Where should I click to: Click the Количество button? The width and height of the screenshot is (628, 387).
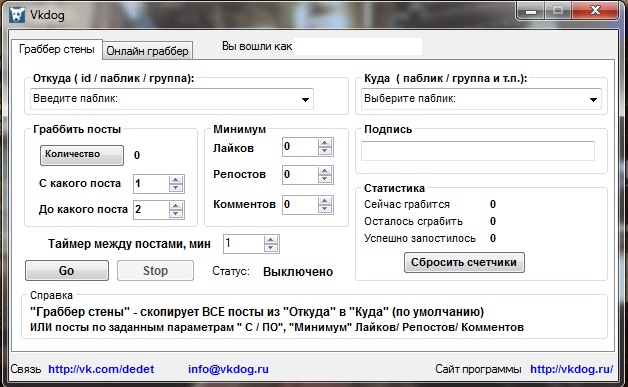(82, 155)
